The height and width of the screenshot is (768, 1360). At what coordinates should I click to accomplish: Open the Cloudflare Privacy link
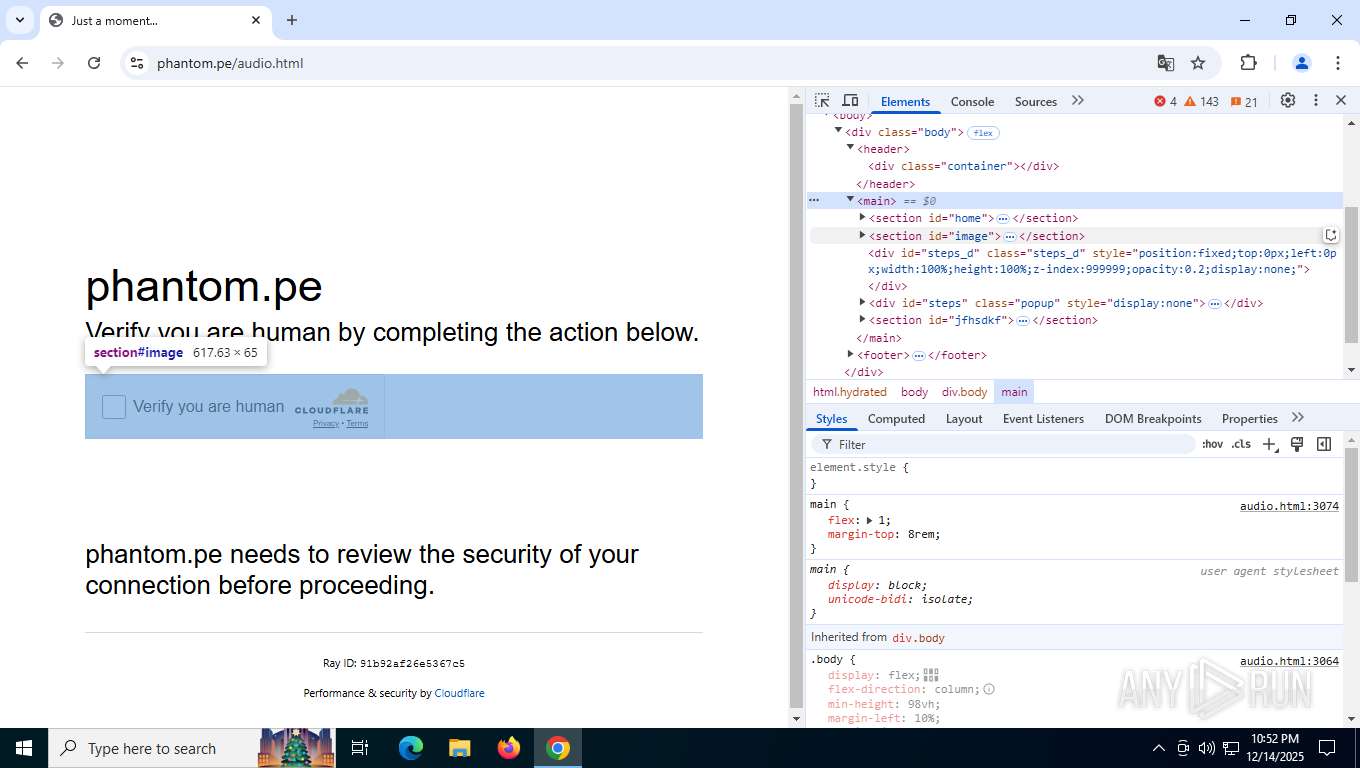click(326, 424)
